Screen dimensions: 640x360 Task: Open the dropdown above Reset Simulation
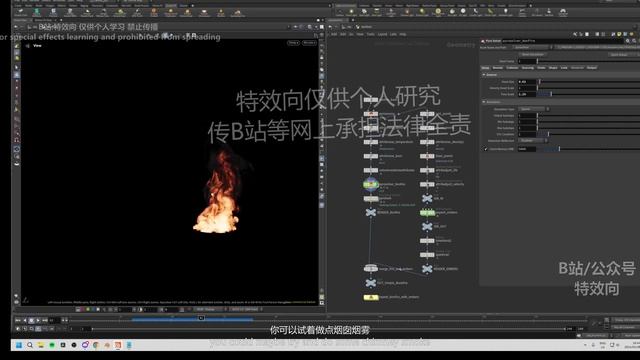pyautogui.click(x=533, y=47)
